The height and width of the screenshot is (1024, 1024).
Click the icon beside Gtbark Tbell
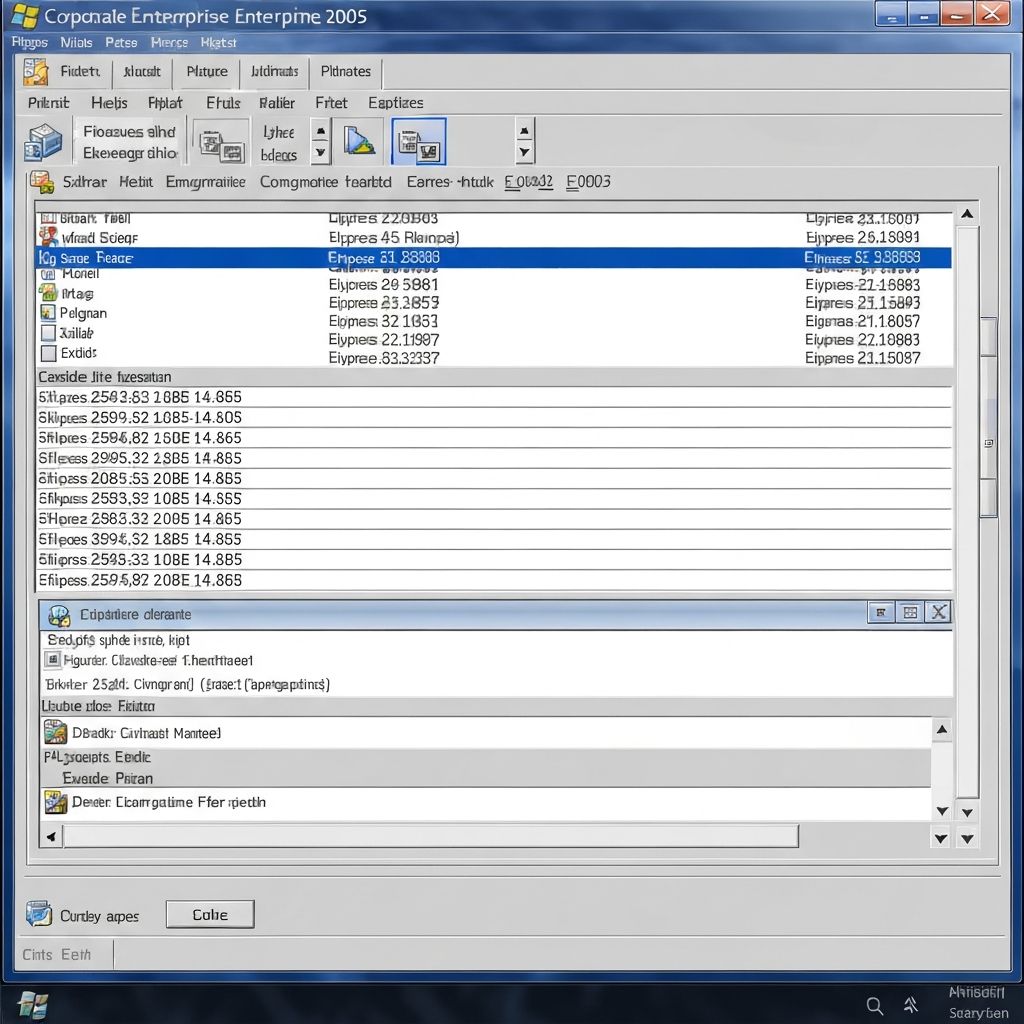(48, 219)
